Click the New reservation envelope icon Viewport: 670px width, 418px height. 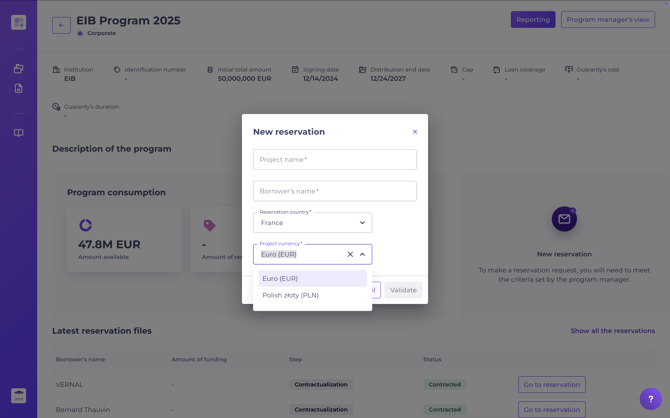click(x=564, y=219)
